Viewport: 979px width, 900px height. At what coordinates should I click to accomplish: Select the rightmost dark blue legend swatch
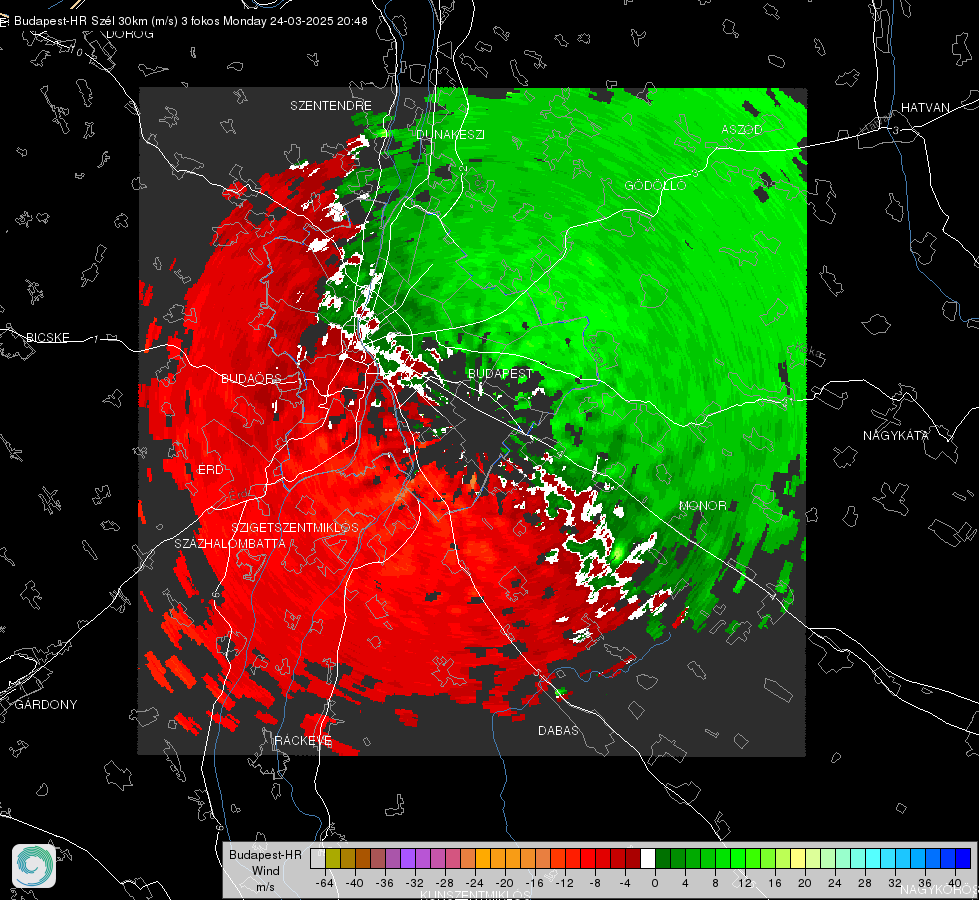pyautogui.click(x=963, y=858)
